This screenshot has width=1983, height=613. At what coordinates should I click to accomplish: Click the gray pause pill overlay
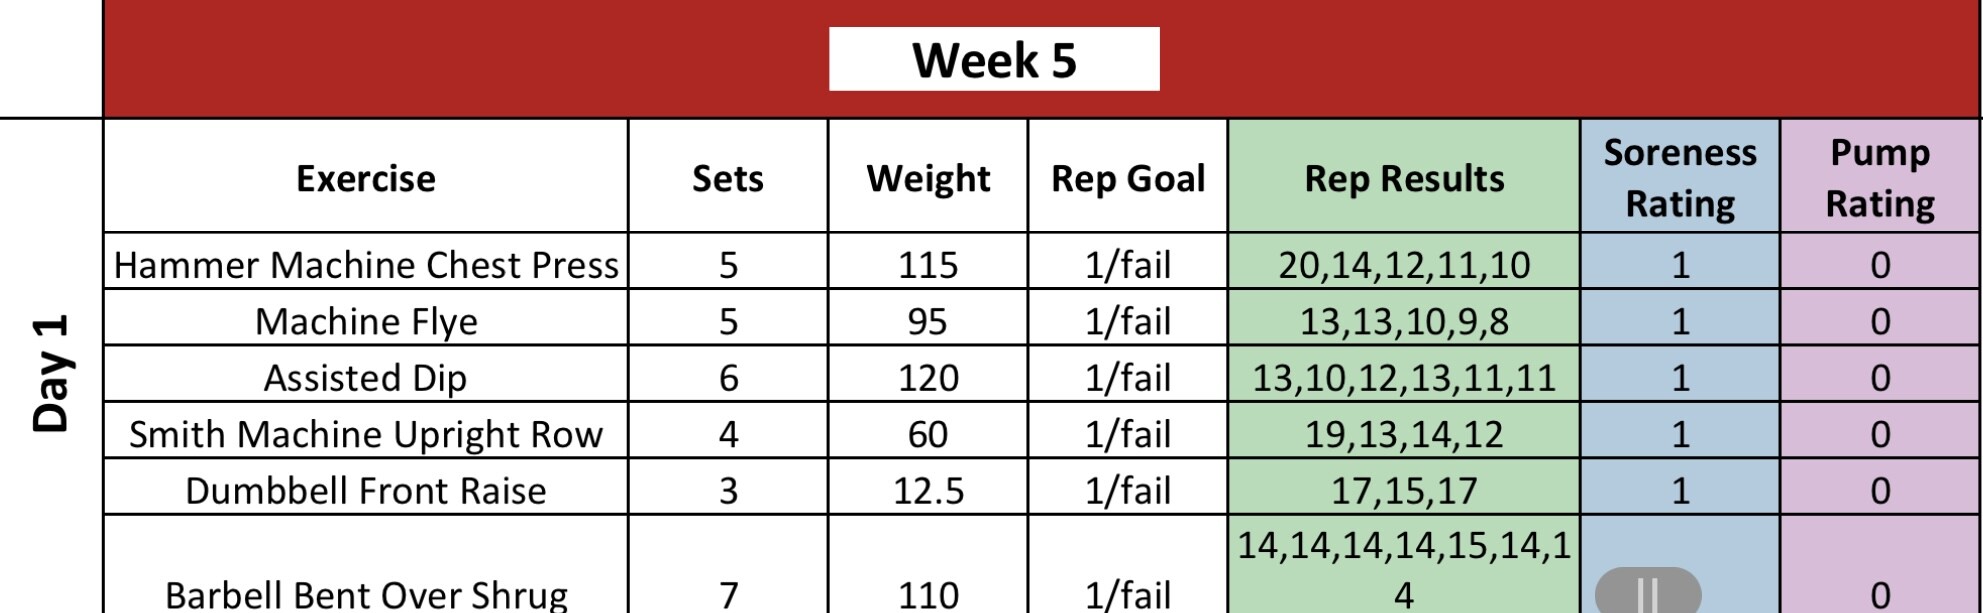pyautogui.click(x=1647, y=592)
